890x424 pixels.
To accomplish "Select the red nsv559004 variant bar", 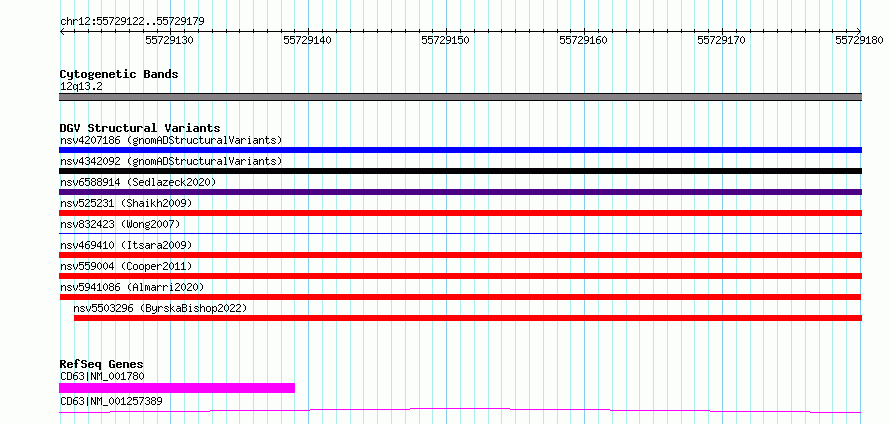I will tap(460, 276).
